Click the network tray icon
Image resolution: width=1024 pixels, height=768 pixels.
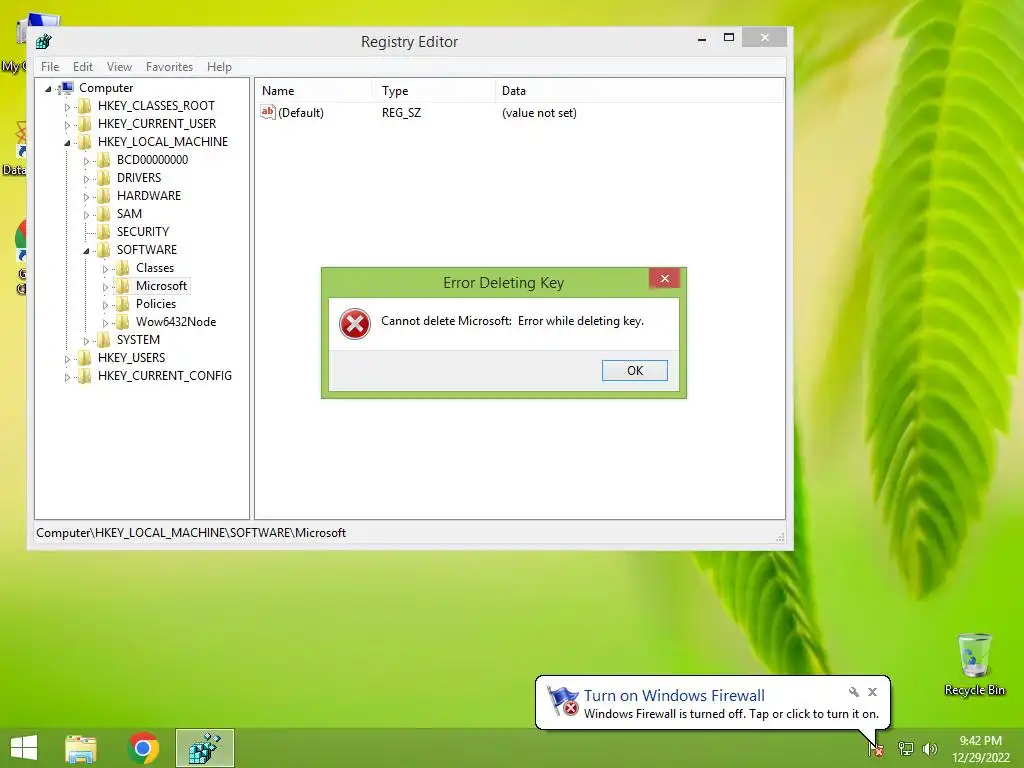(x=905, y=748)
